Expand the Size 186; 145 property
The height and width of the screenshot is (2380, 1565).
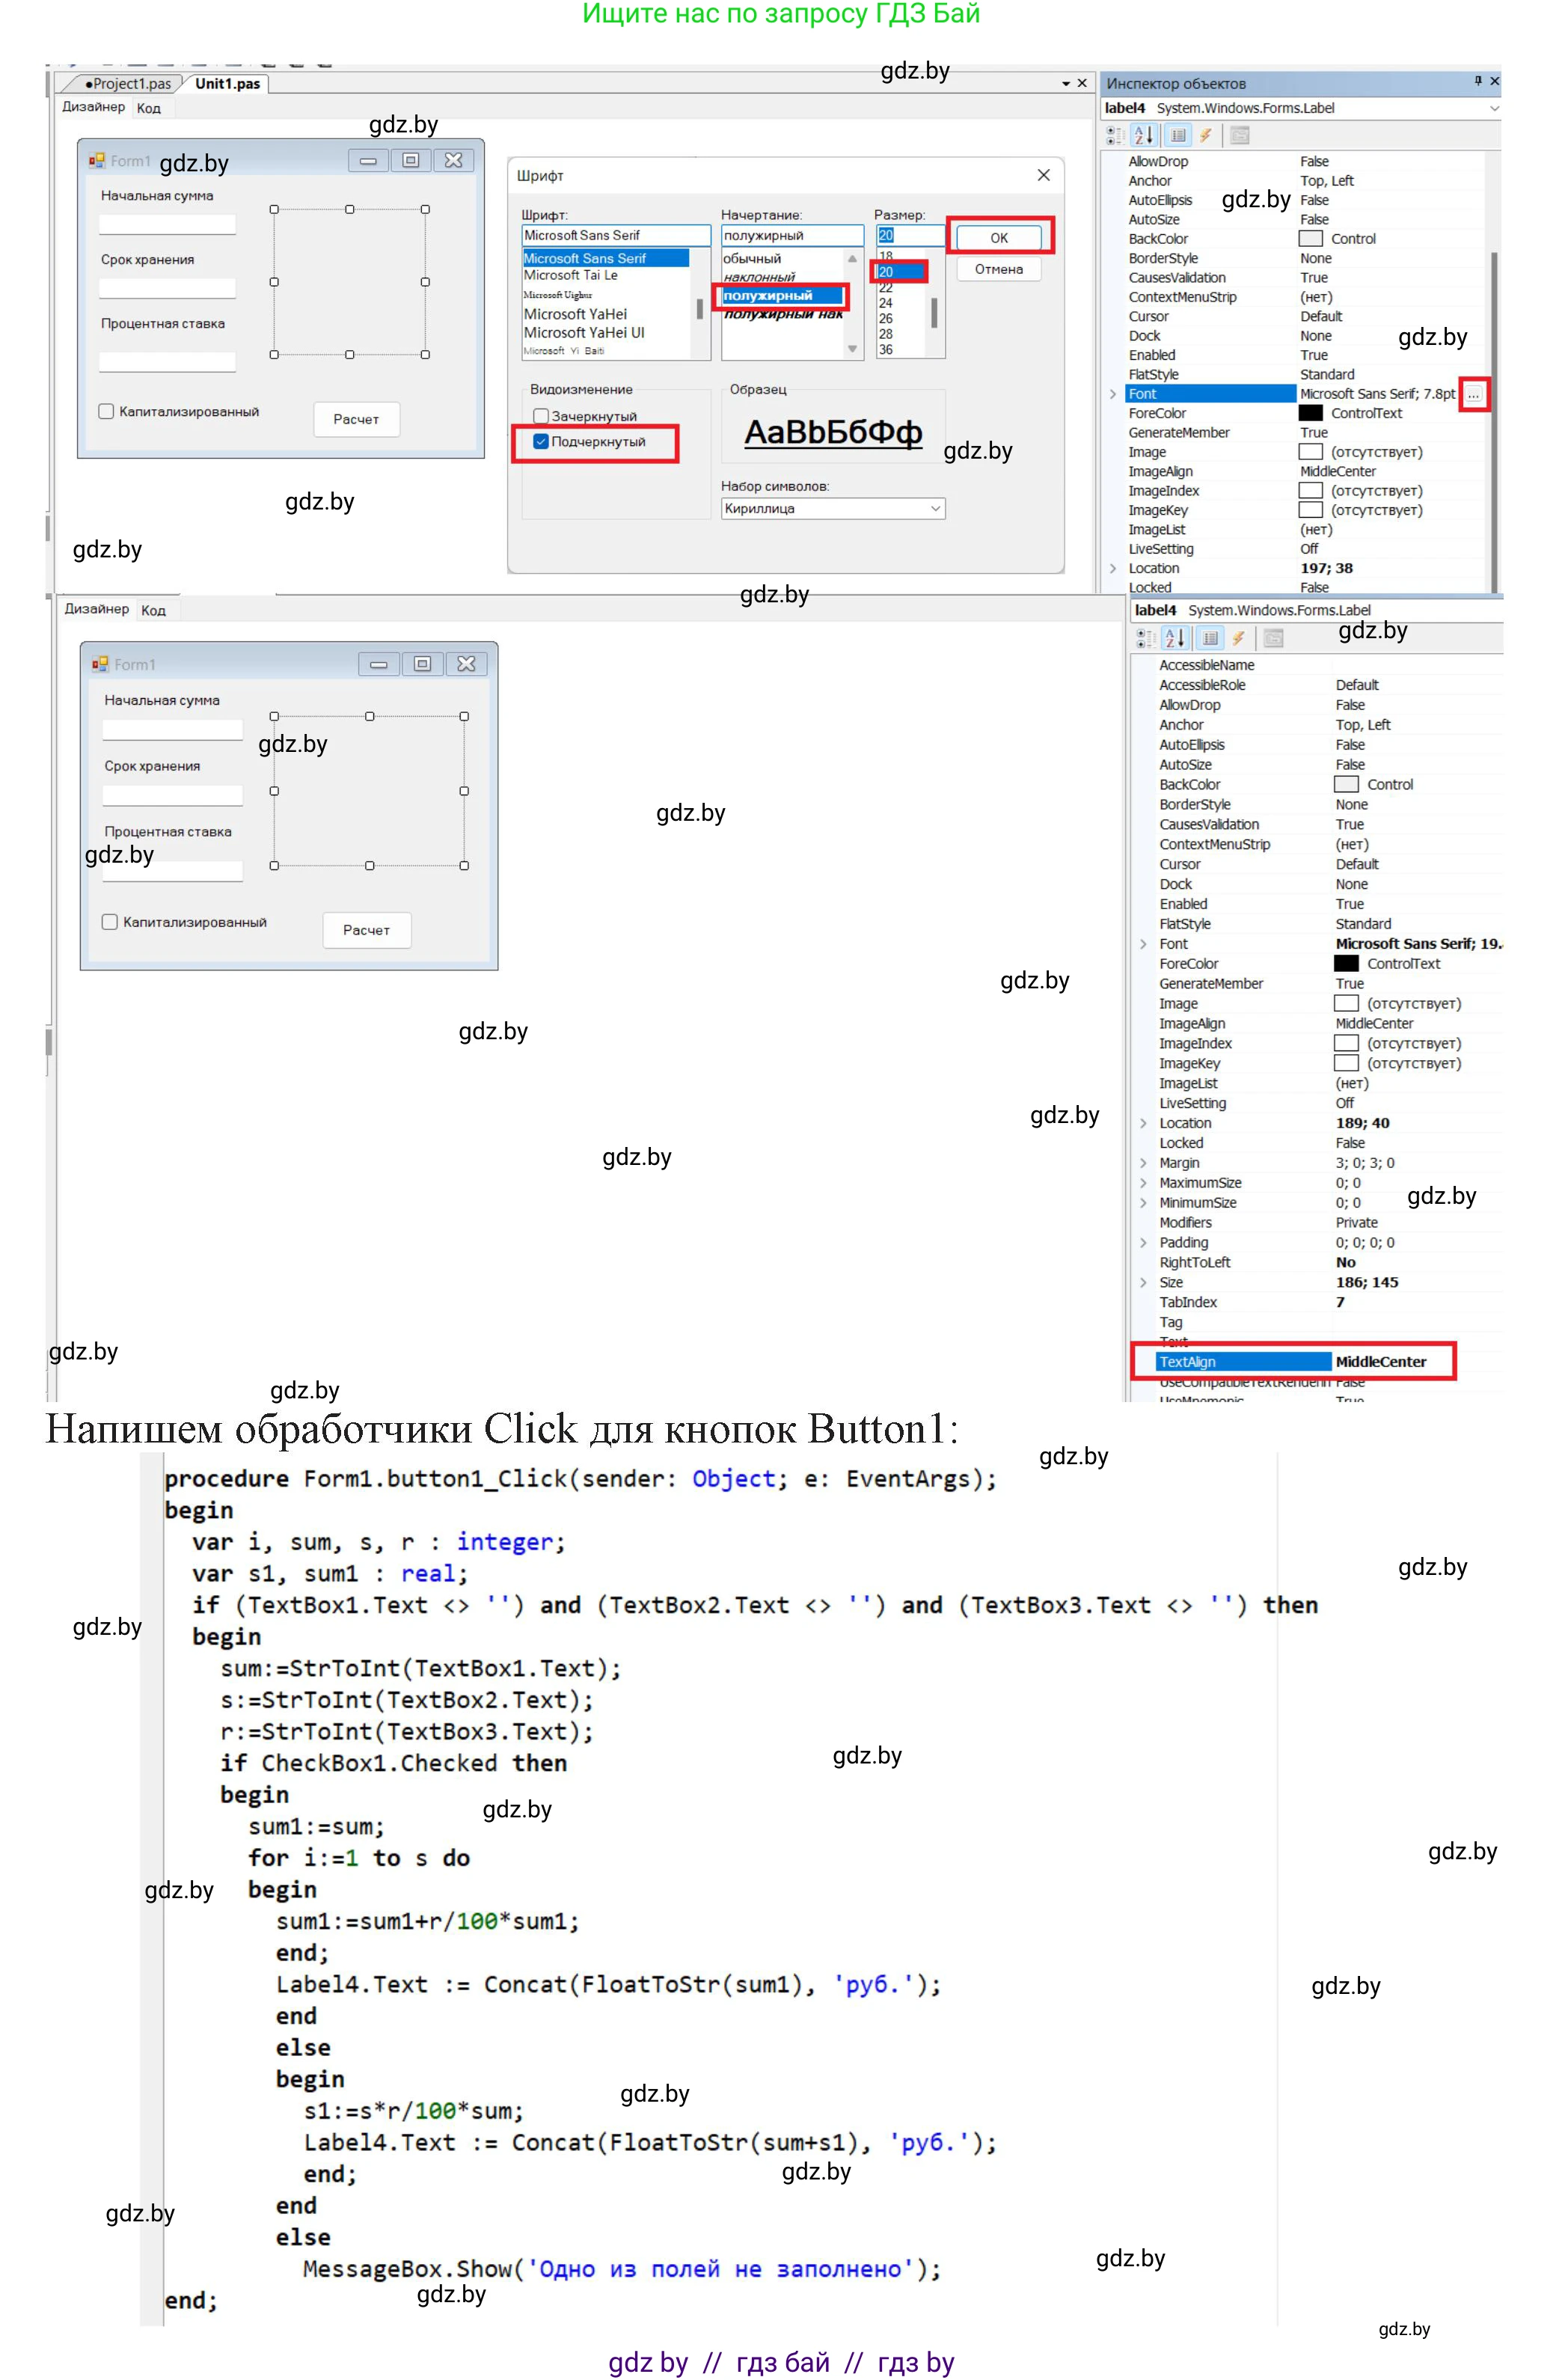click(x=1143, y=1282)
